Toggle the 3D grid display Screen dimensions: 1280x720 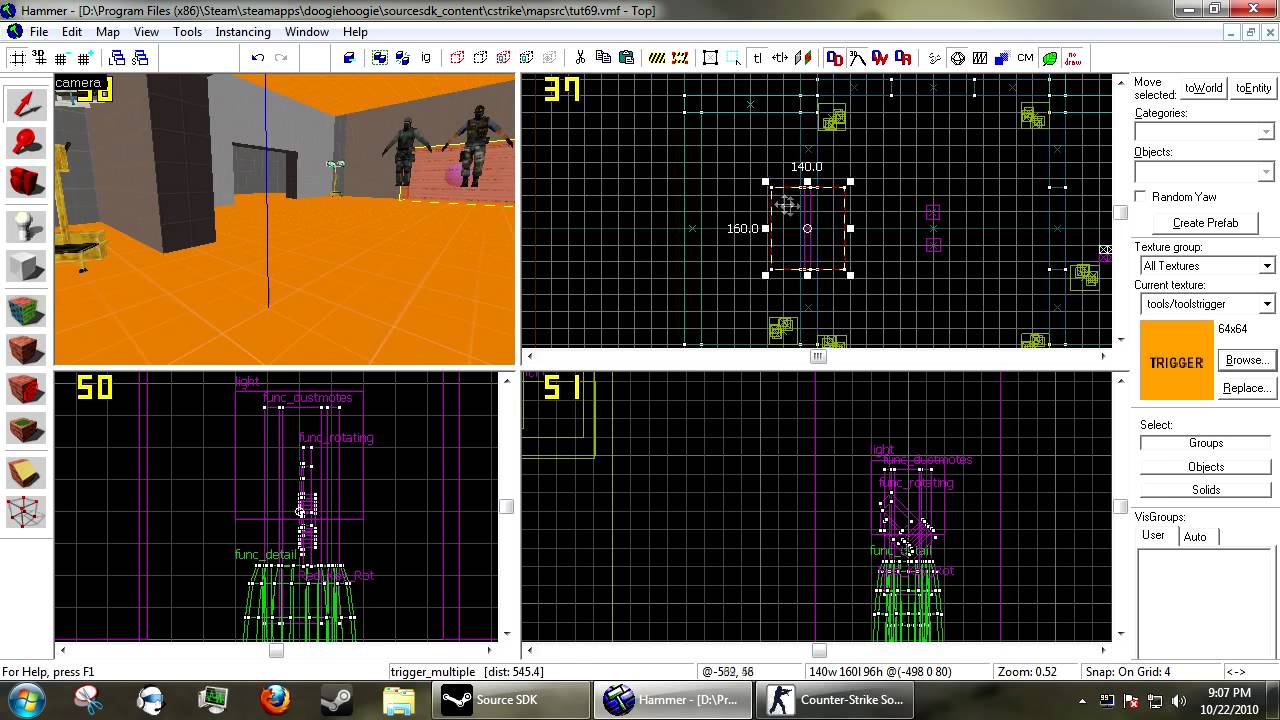pyautogui.click(x=40, y=58)
